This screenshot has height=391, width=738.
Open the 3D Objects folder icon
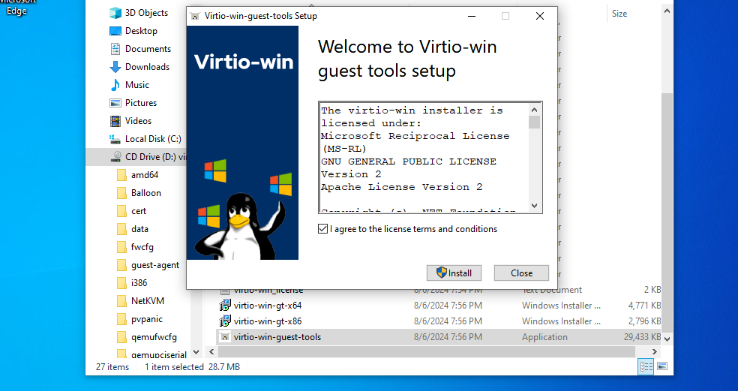(115, 13)
